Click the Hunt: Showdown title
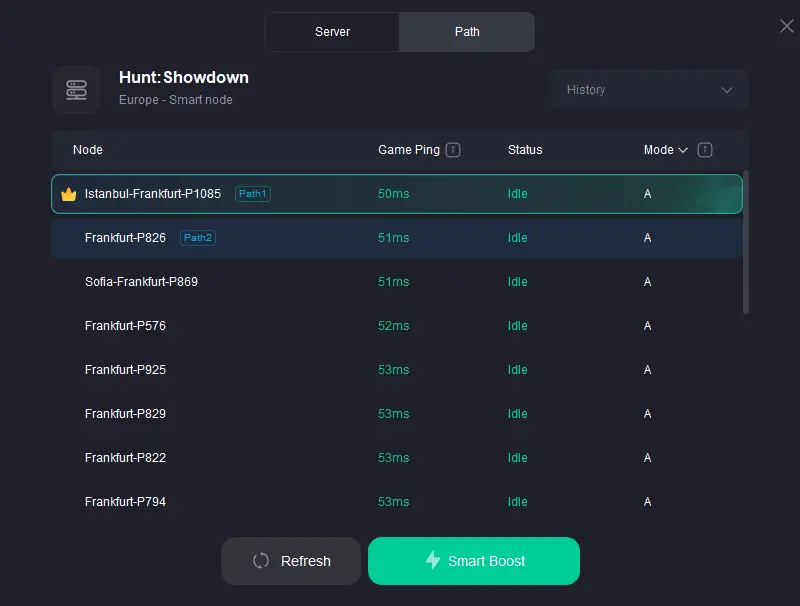Screen dimensions: 800x606 tap(184, 78)
